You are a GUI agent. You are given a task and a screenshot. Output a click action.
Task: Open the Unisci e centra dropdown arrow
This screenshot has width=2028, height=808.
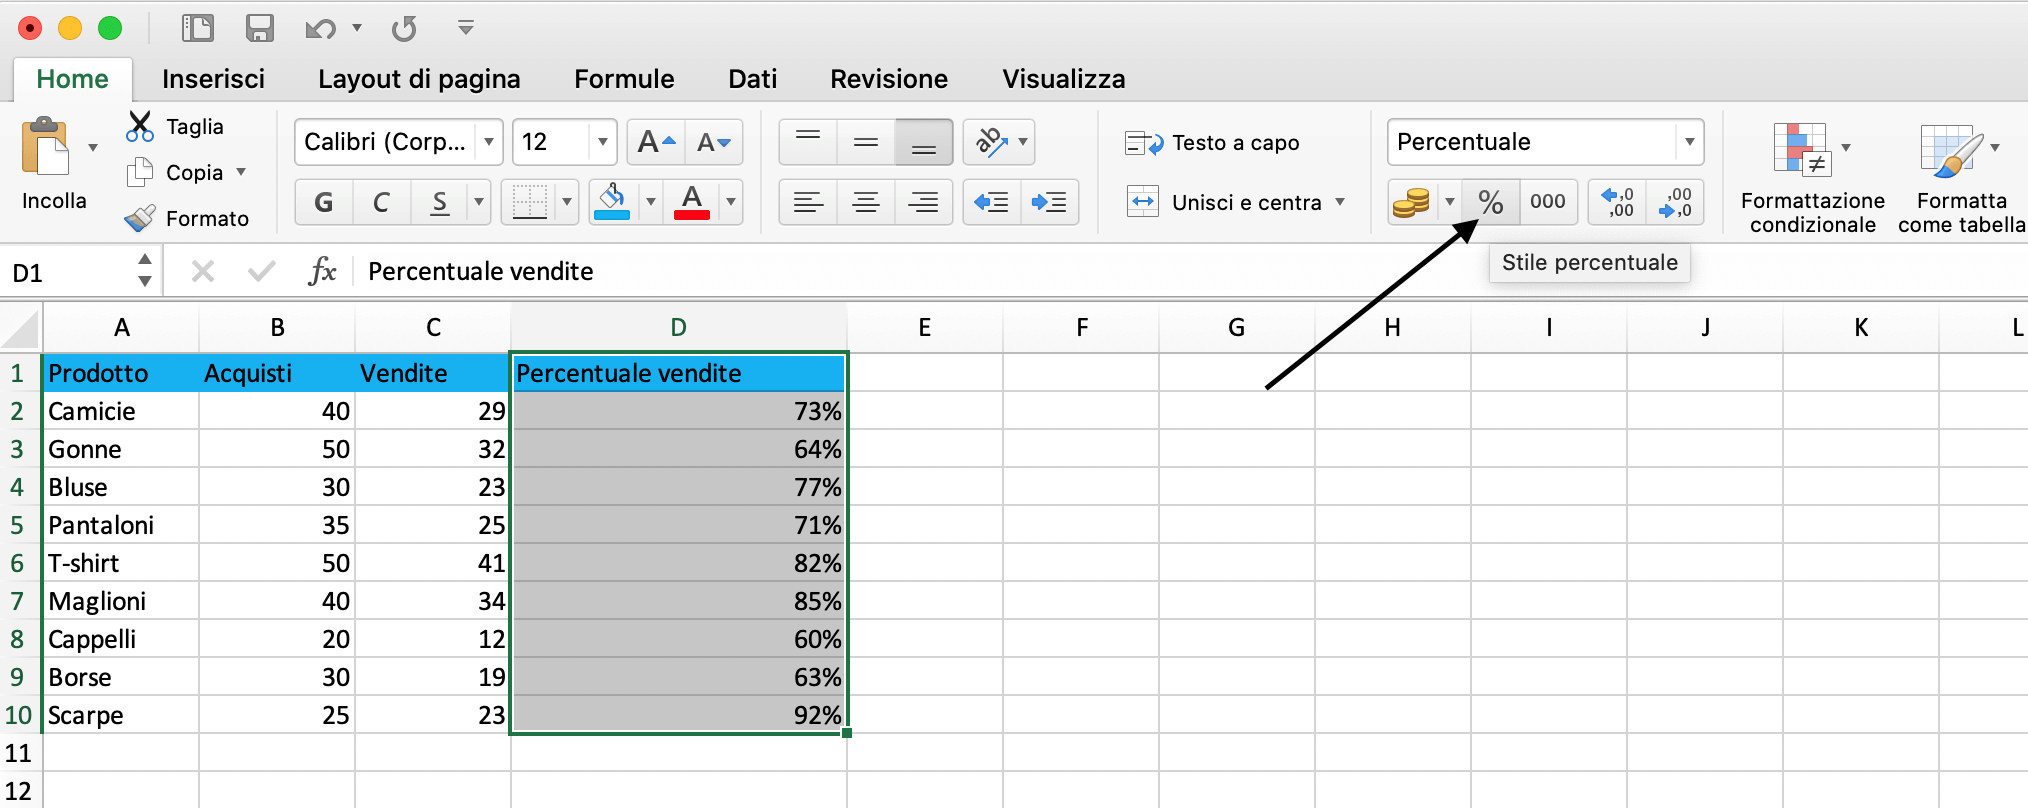[x=1340, y=202]
